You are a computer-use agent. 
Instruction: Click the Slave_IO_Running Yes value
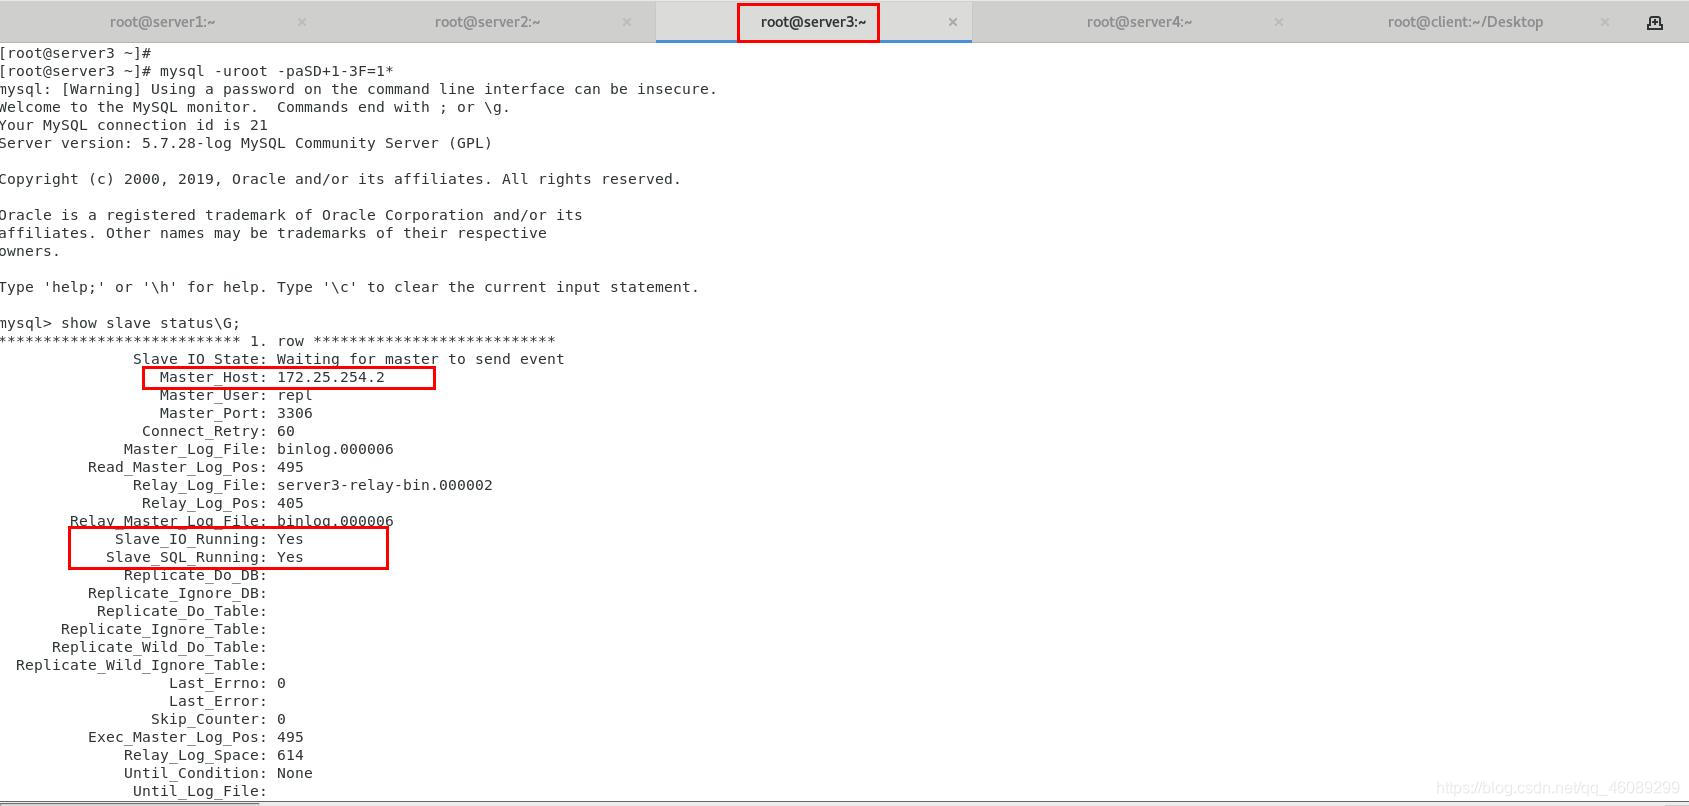290,539
